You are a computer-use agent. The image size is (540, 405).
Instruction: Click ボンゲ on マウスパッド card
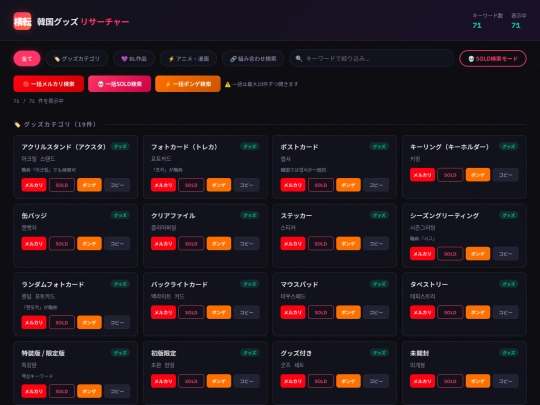pos(348,312)
